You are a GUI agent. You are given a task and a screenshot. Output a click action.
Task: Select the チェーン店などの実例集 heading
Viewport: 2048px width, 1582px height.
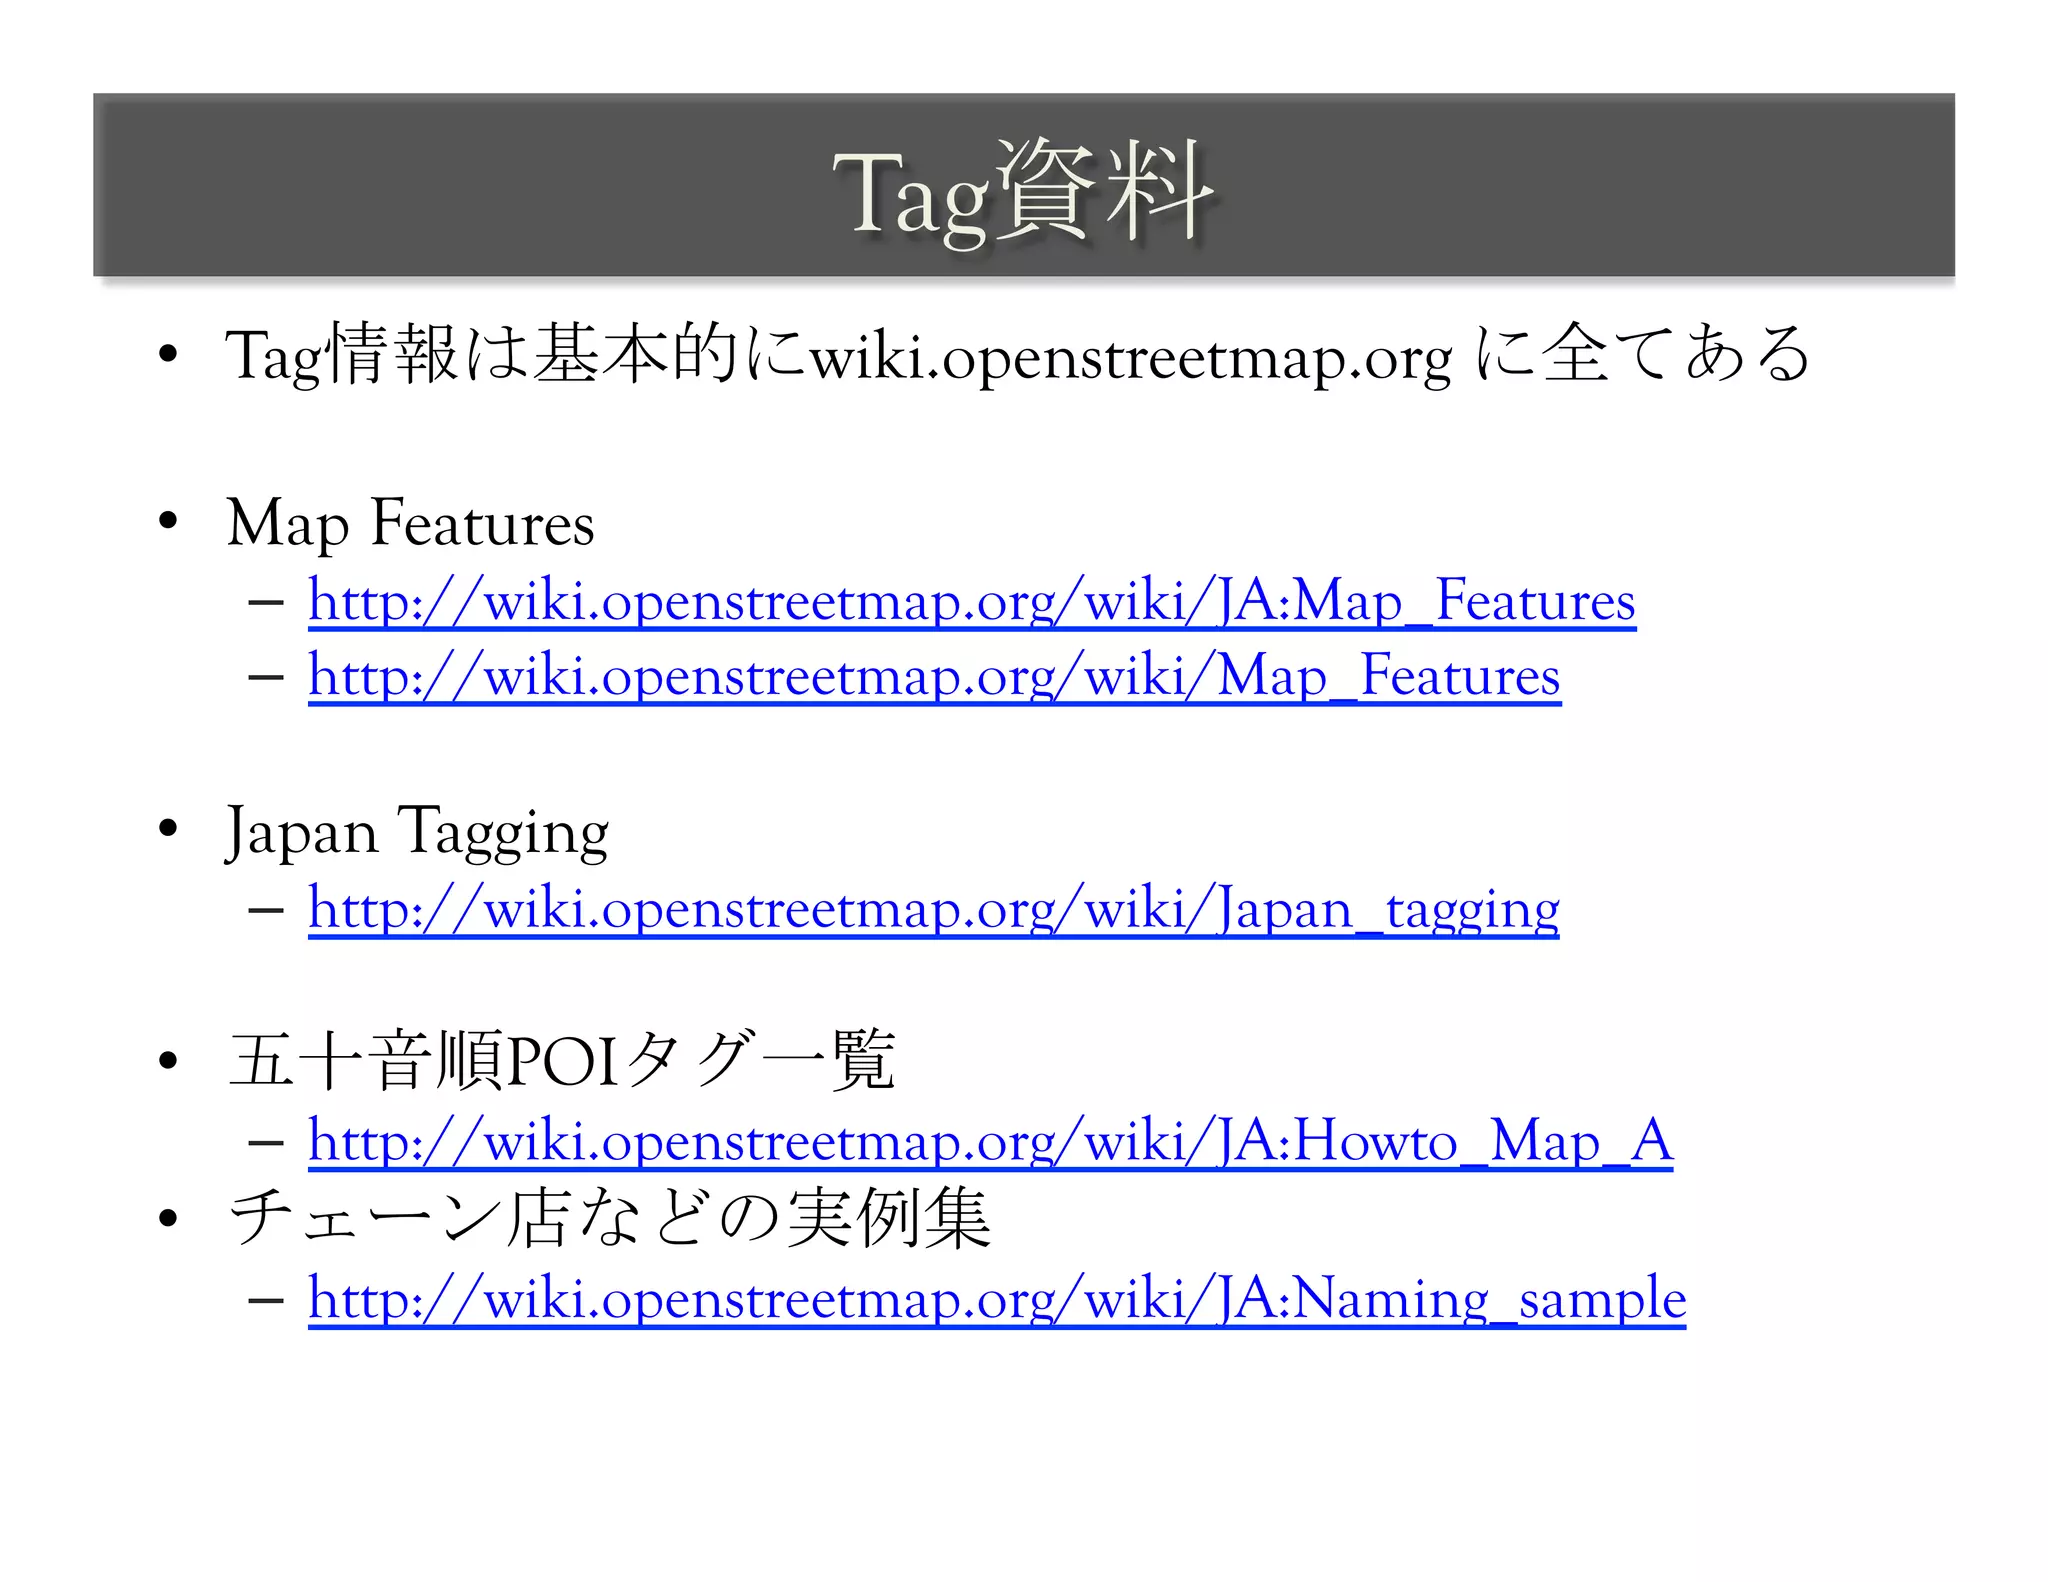coord(609,1218)
